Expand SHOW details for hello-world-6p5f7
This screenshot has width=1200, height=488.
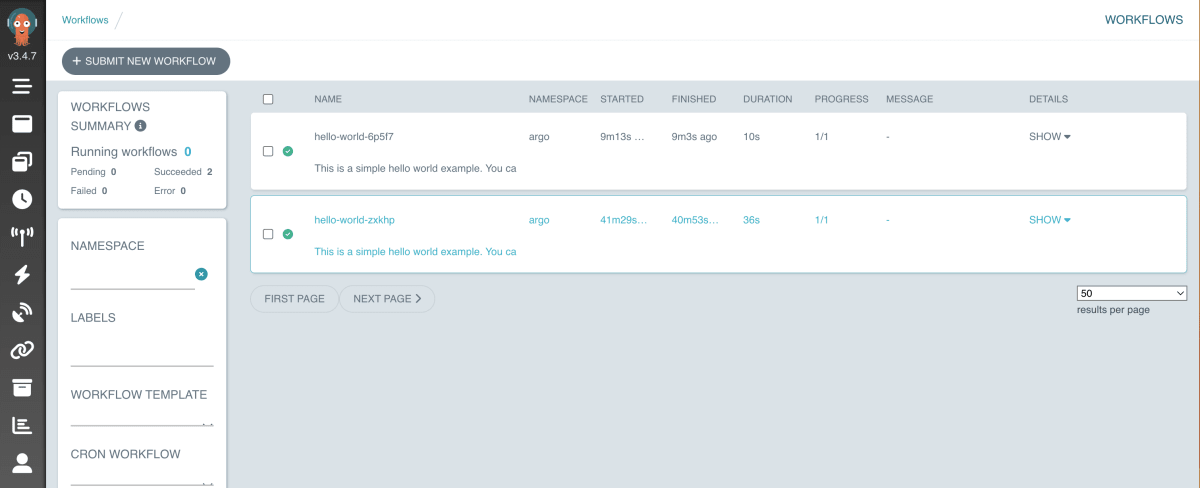1050,136
